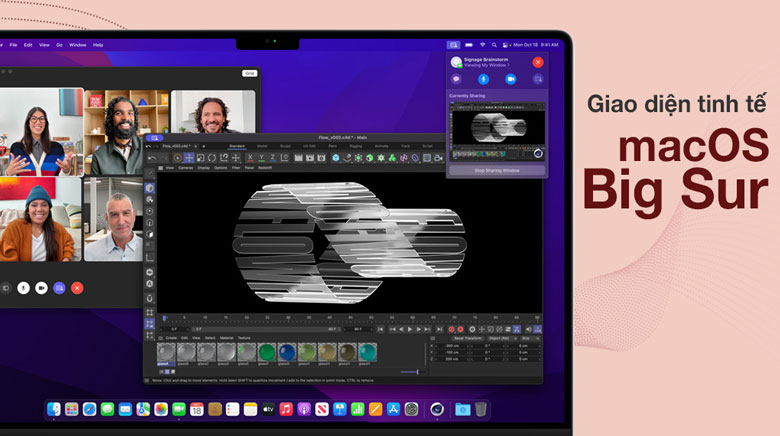Click the timeline playhead at frame 0
780x436 pixels.
coord(165,318)
